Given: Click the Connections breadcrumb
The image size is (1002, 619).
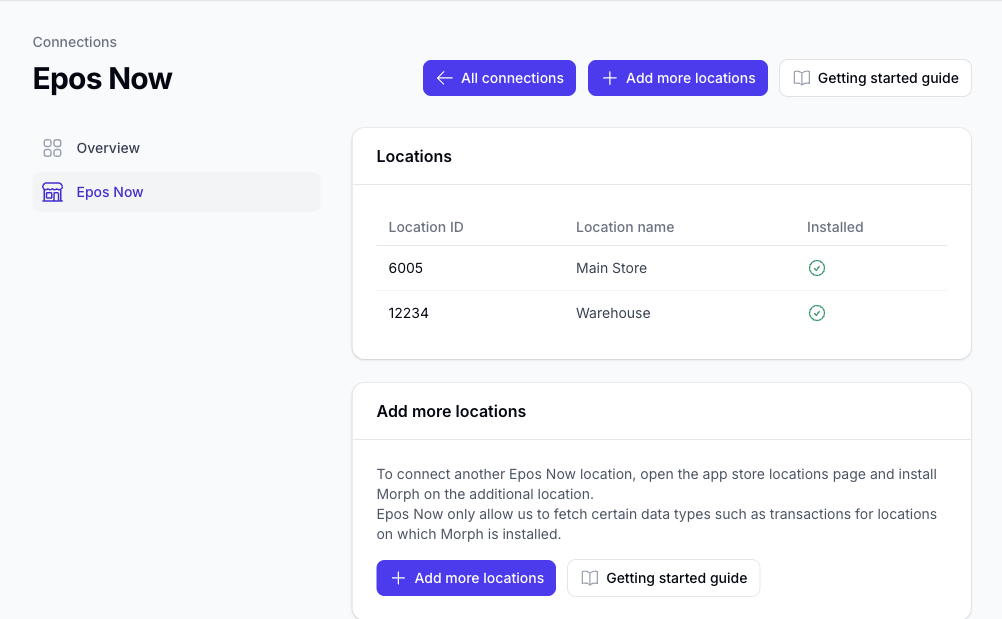Looking at the screenshot, I should (75, 42).
